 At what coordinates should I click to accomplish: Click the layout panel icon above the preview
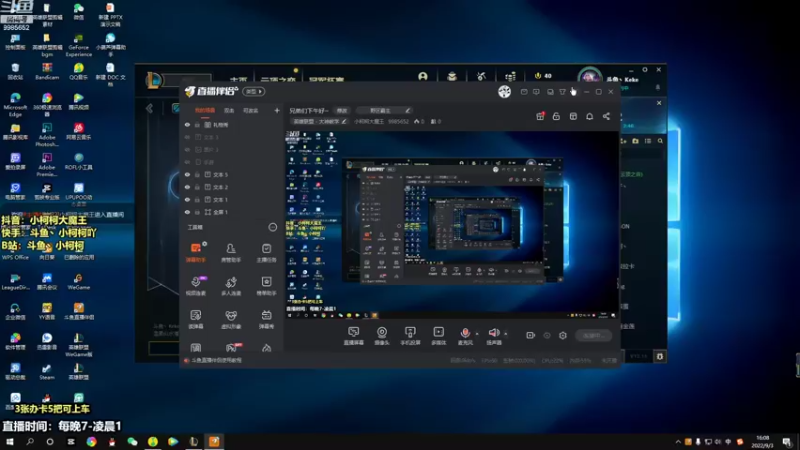573,116
